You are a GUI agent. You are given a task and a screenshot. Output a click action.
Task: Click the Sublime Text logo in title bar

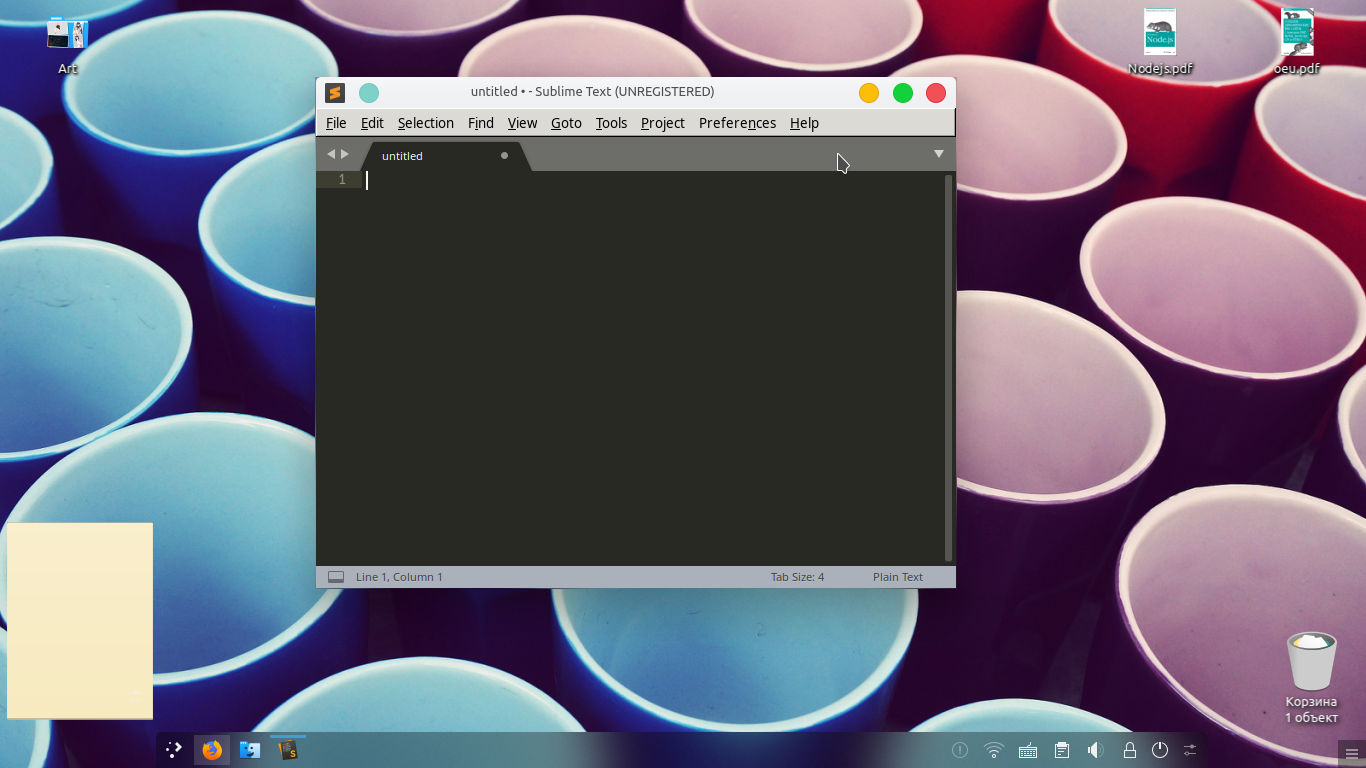(335, 93)
